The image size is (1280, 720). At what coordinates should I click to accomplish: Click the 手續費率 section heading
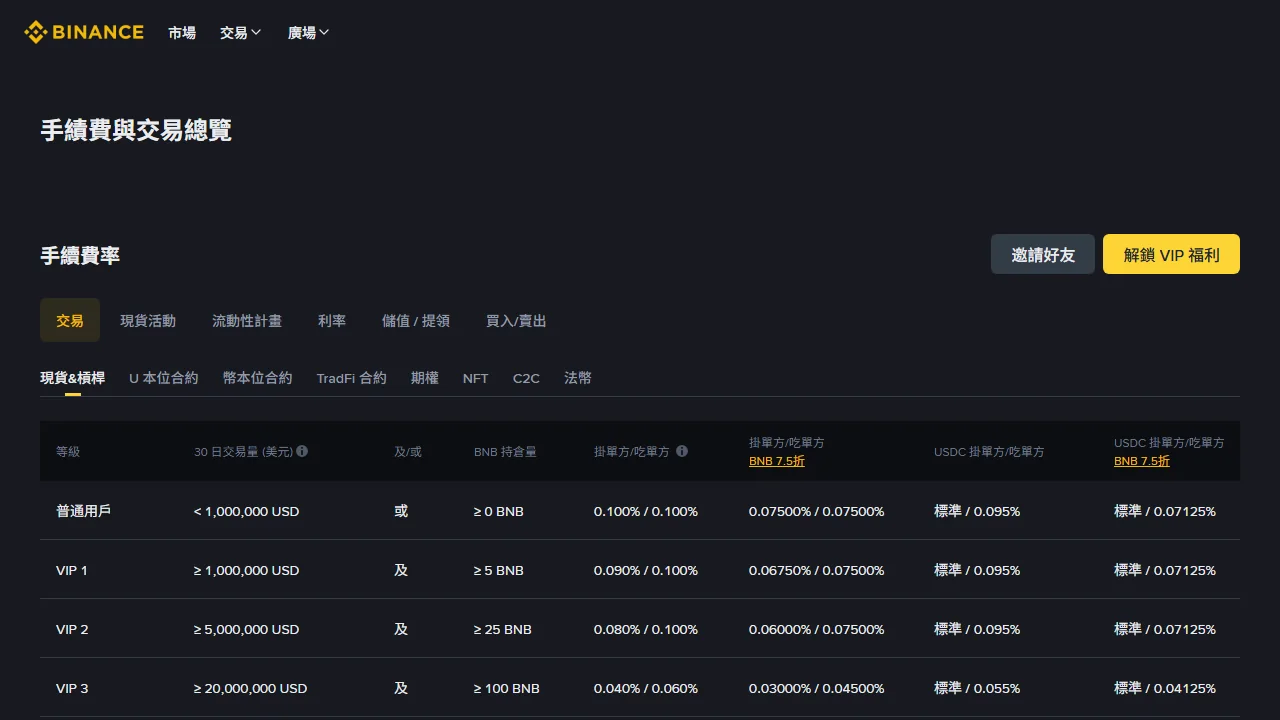click(x=80, y=255)
